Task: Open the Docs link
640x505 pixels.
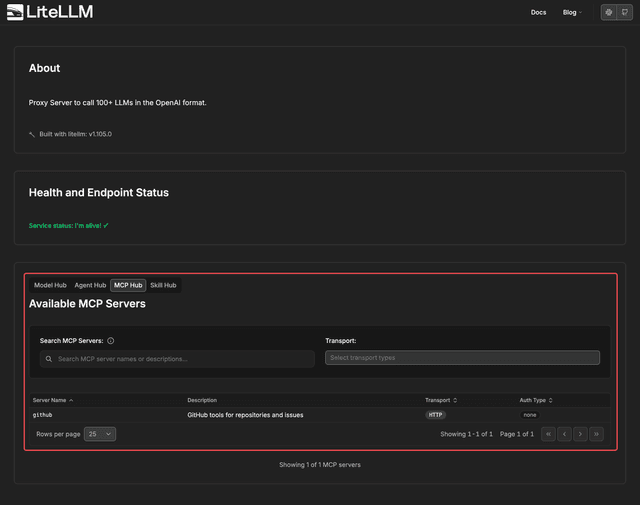Action: [x=538, y=12]
